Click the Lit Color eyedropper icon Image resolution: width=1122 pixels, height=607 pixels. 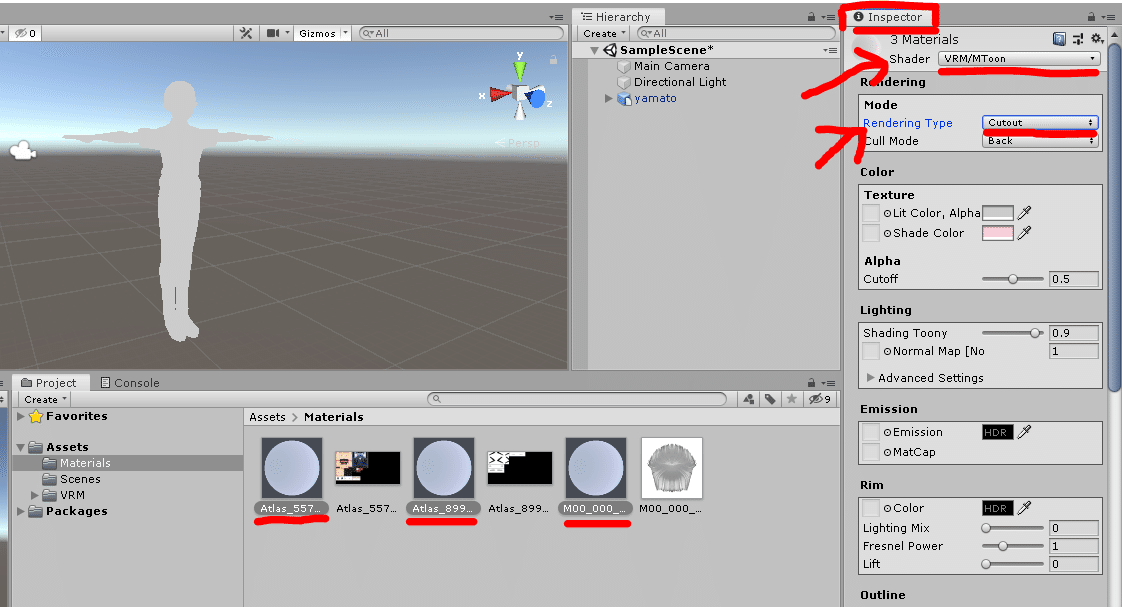1025,213
